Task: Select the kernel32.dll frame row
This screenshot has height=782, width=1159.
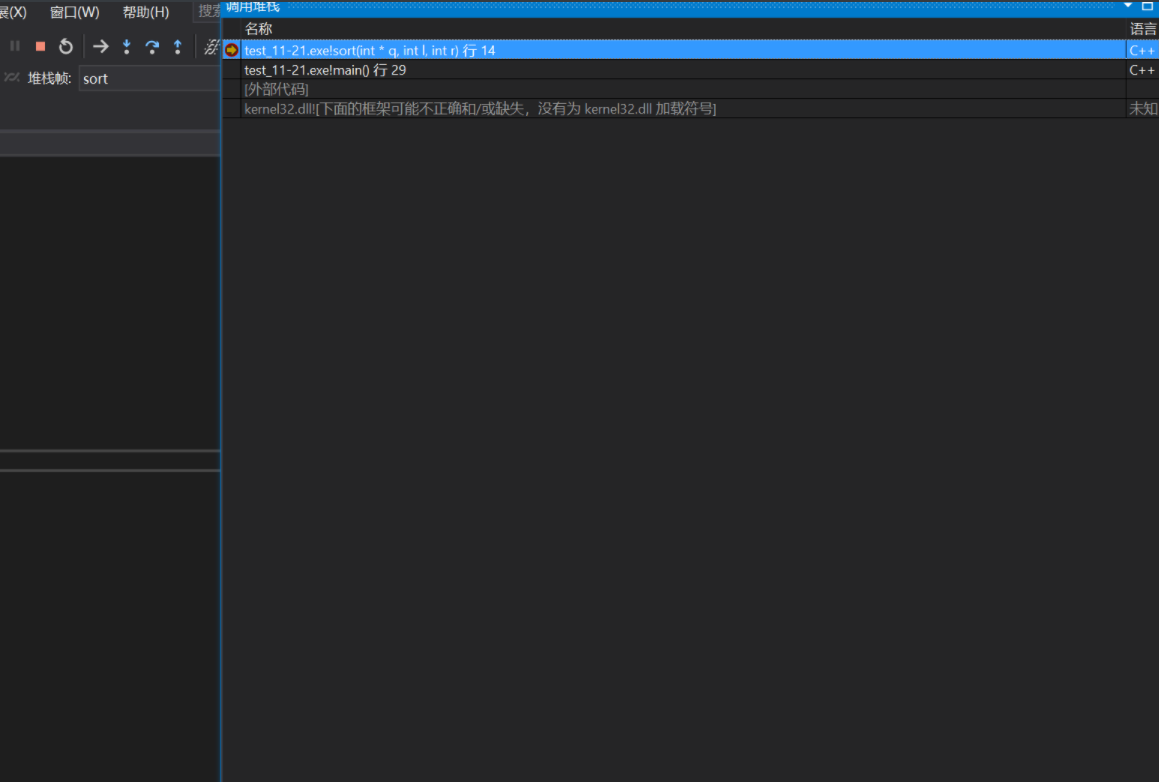Action: coord(683,109)
